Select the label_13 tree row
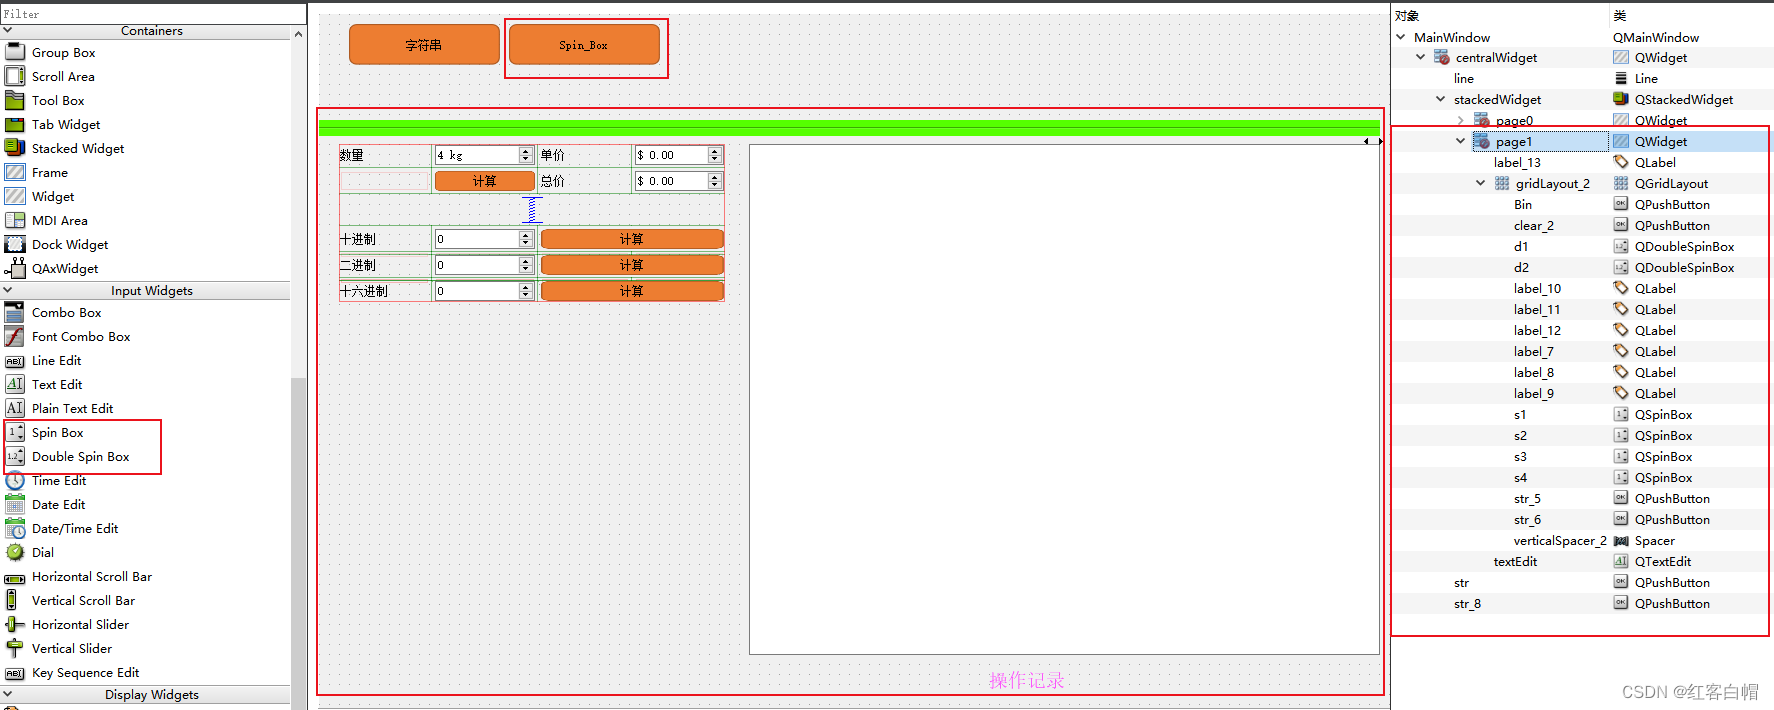Screen dimensions: 1774x710 pyautogui.click(x=1580, y=162)
